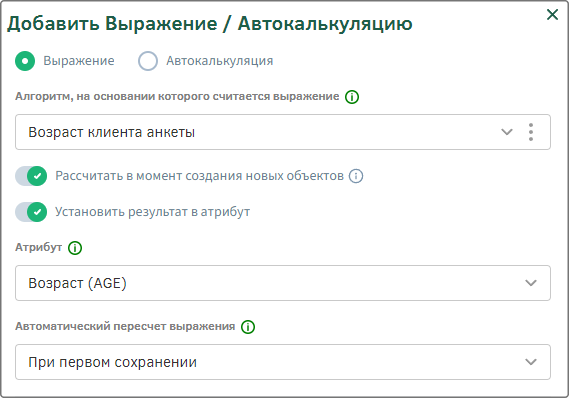Select the Выражение radio button
The width and height of the screenshot is (569, 398).
(25, 61)
